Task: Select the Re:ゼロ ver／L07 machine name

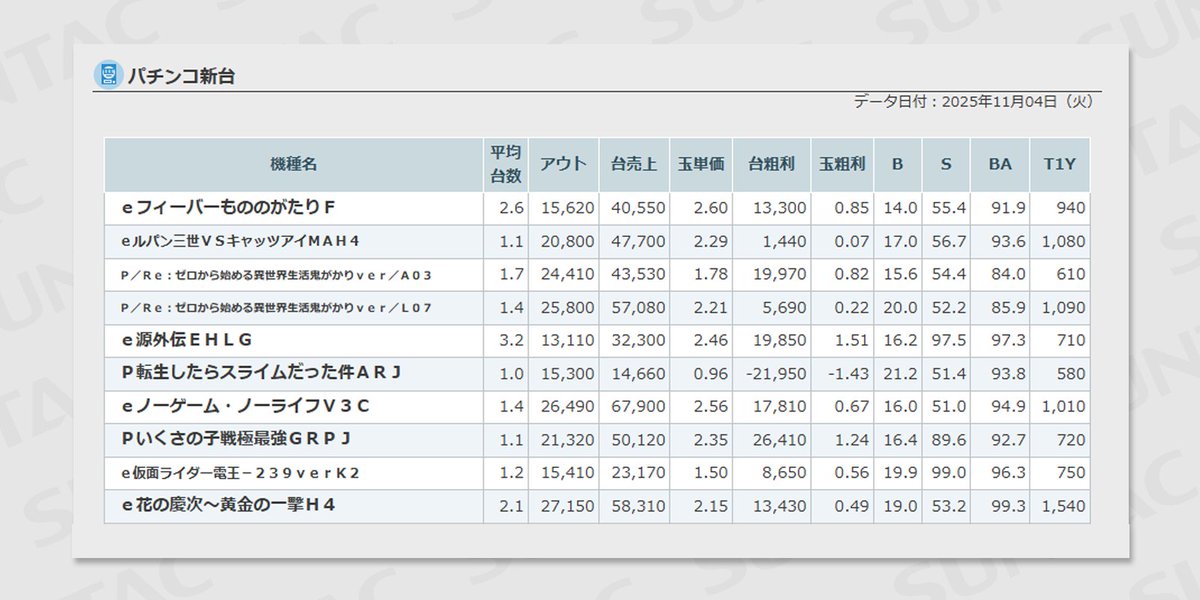Action: pyautogui.click(x=276, y=307)
